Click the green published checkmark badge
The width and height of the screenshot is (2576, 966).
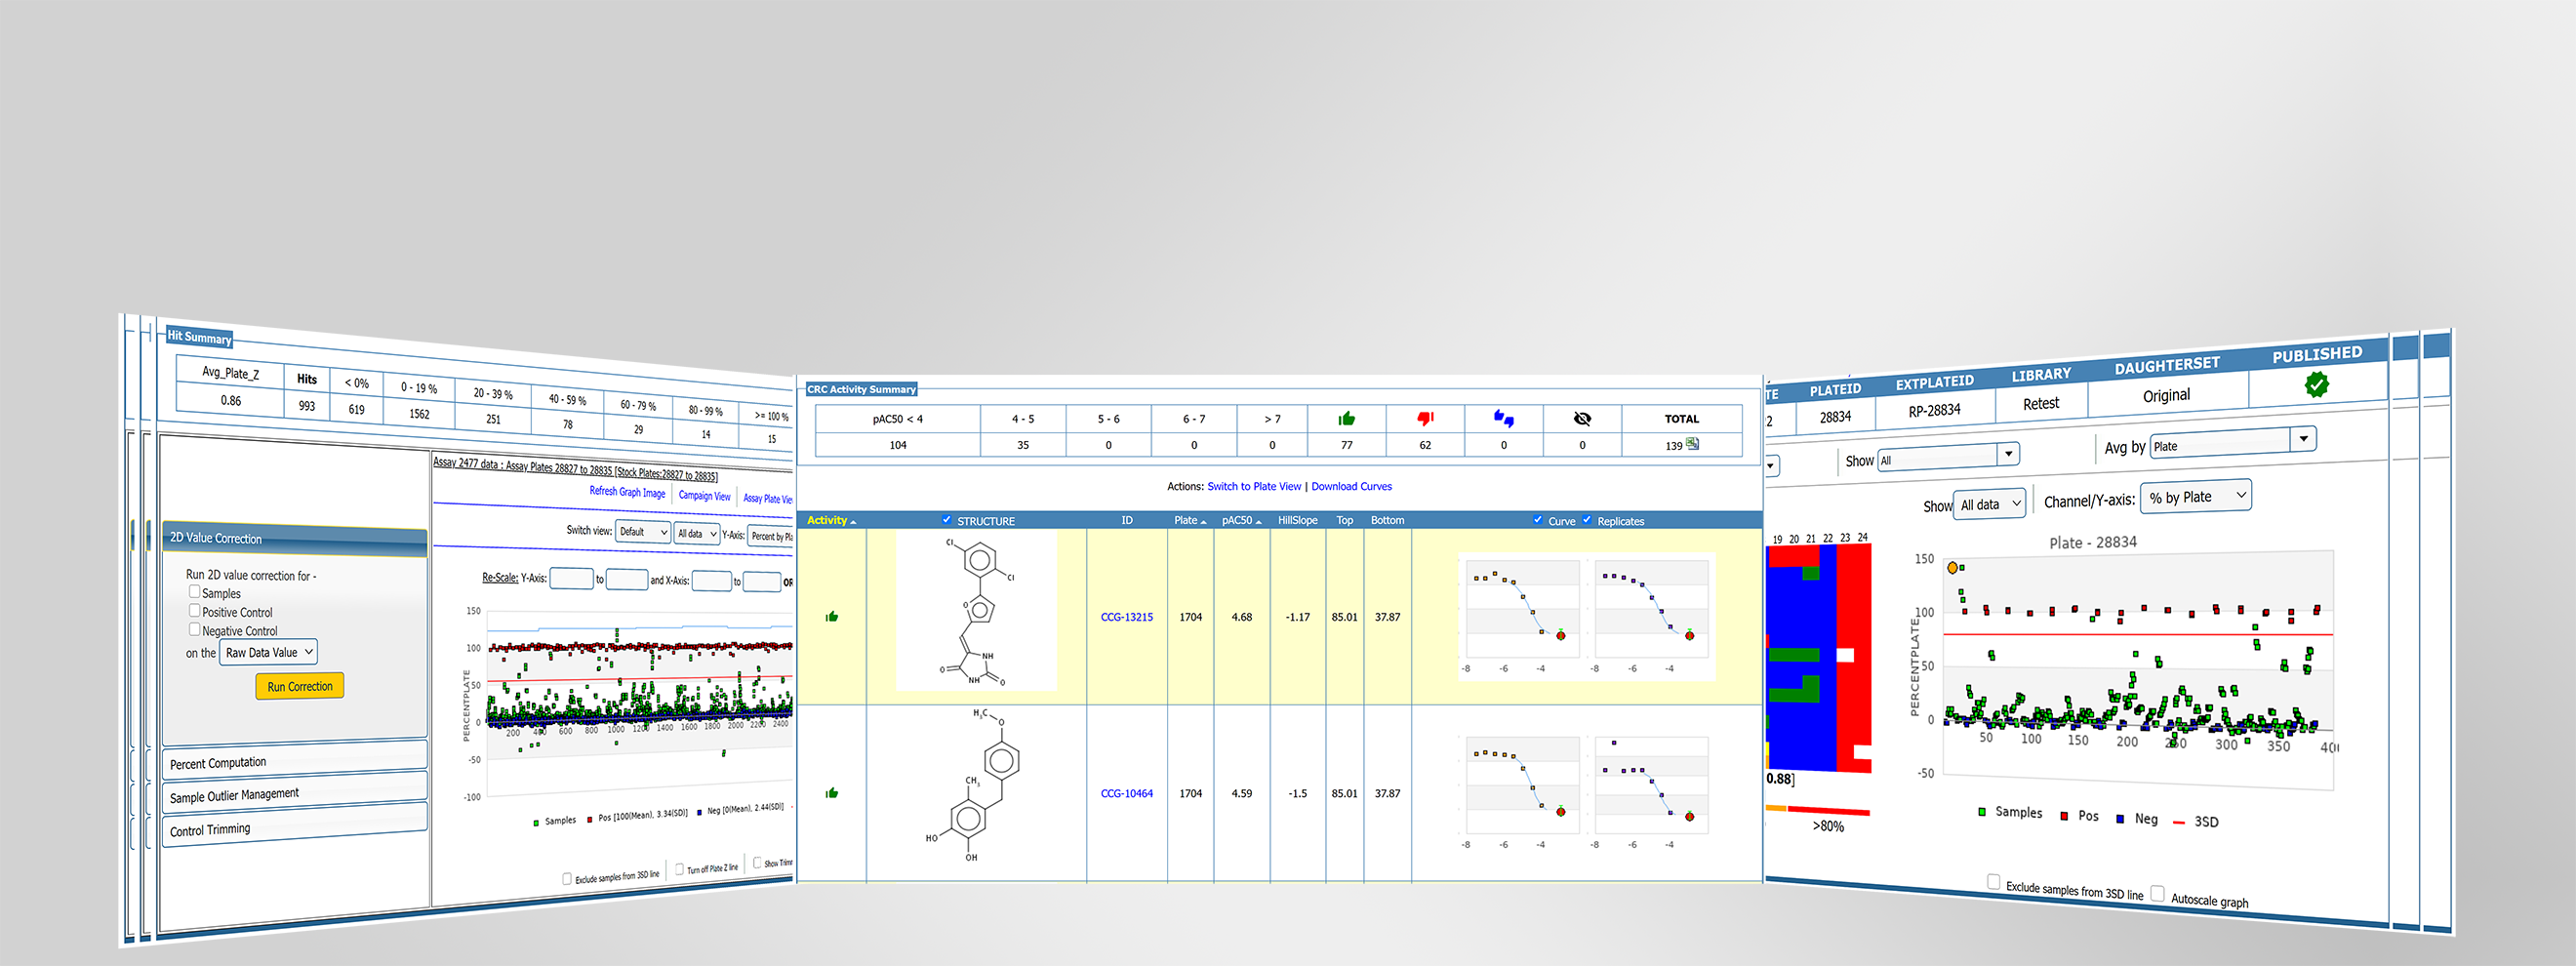[2316, 384]
